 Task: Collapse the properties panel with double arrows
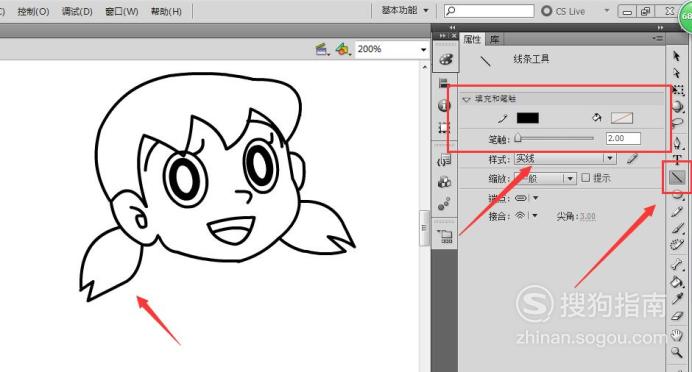[x=660, y=28]
